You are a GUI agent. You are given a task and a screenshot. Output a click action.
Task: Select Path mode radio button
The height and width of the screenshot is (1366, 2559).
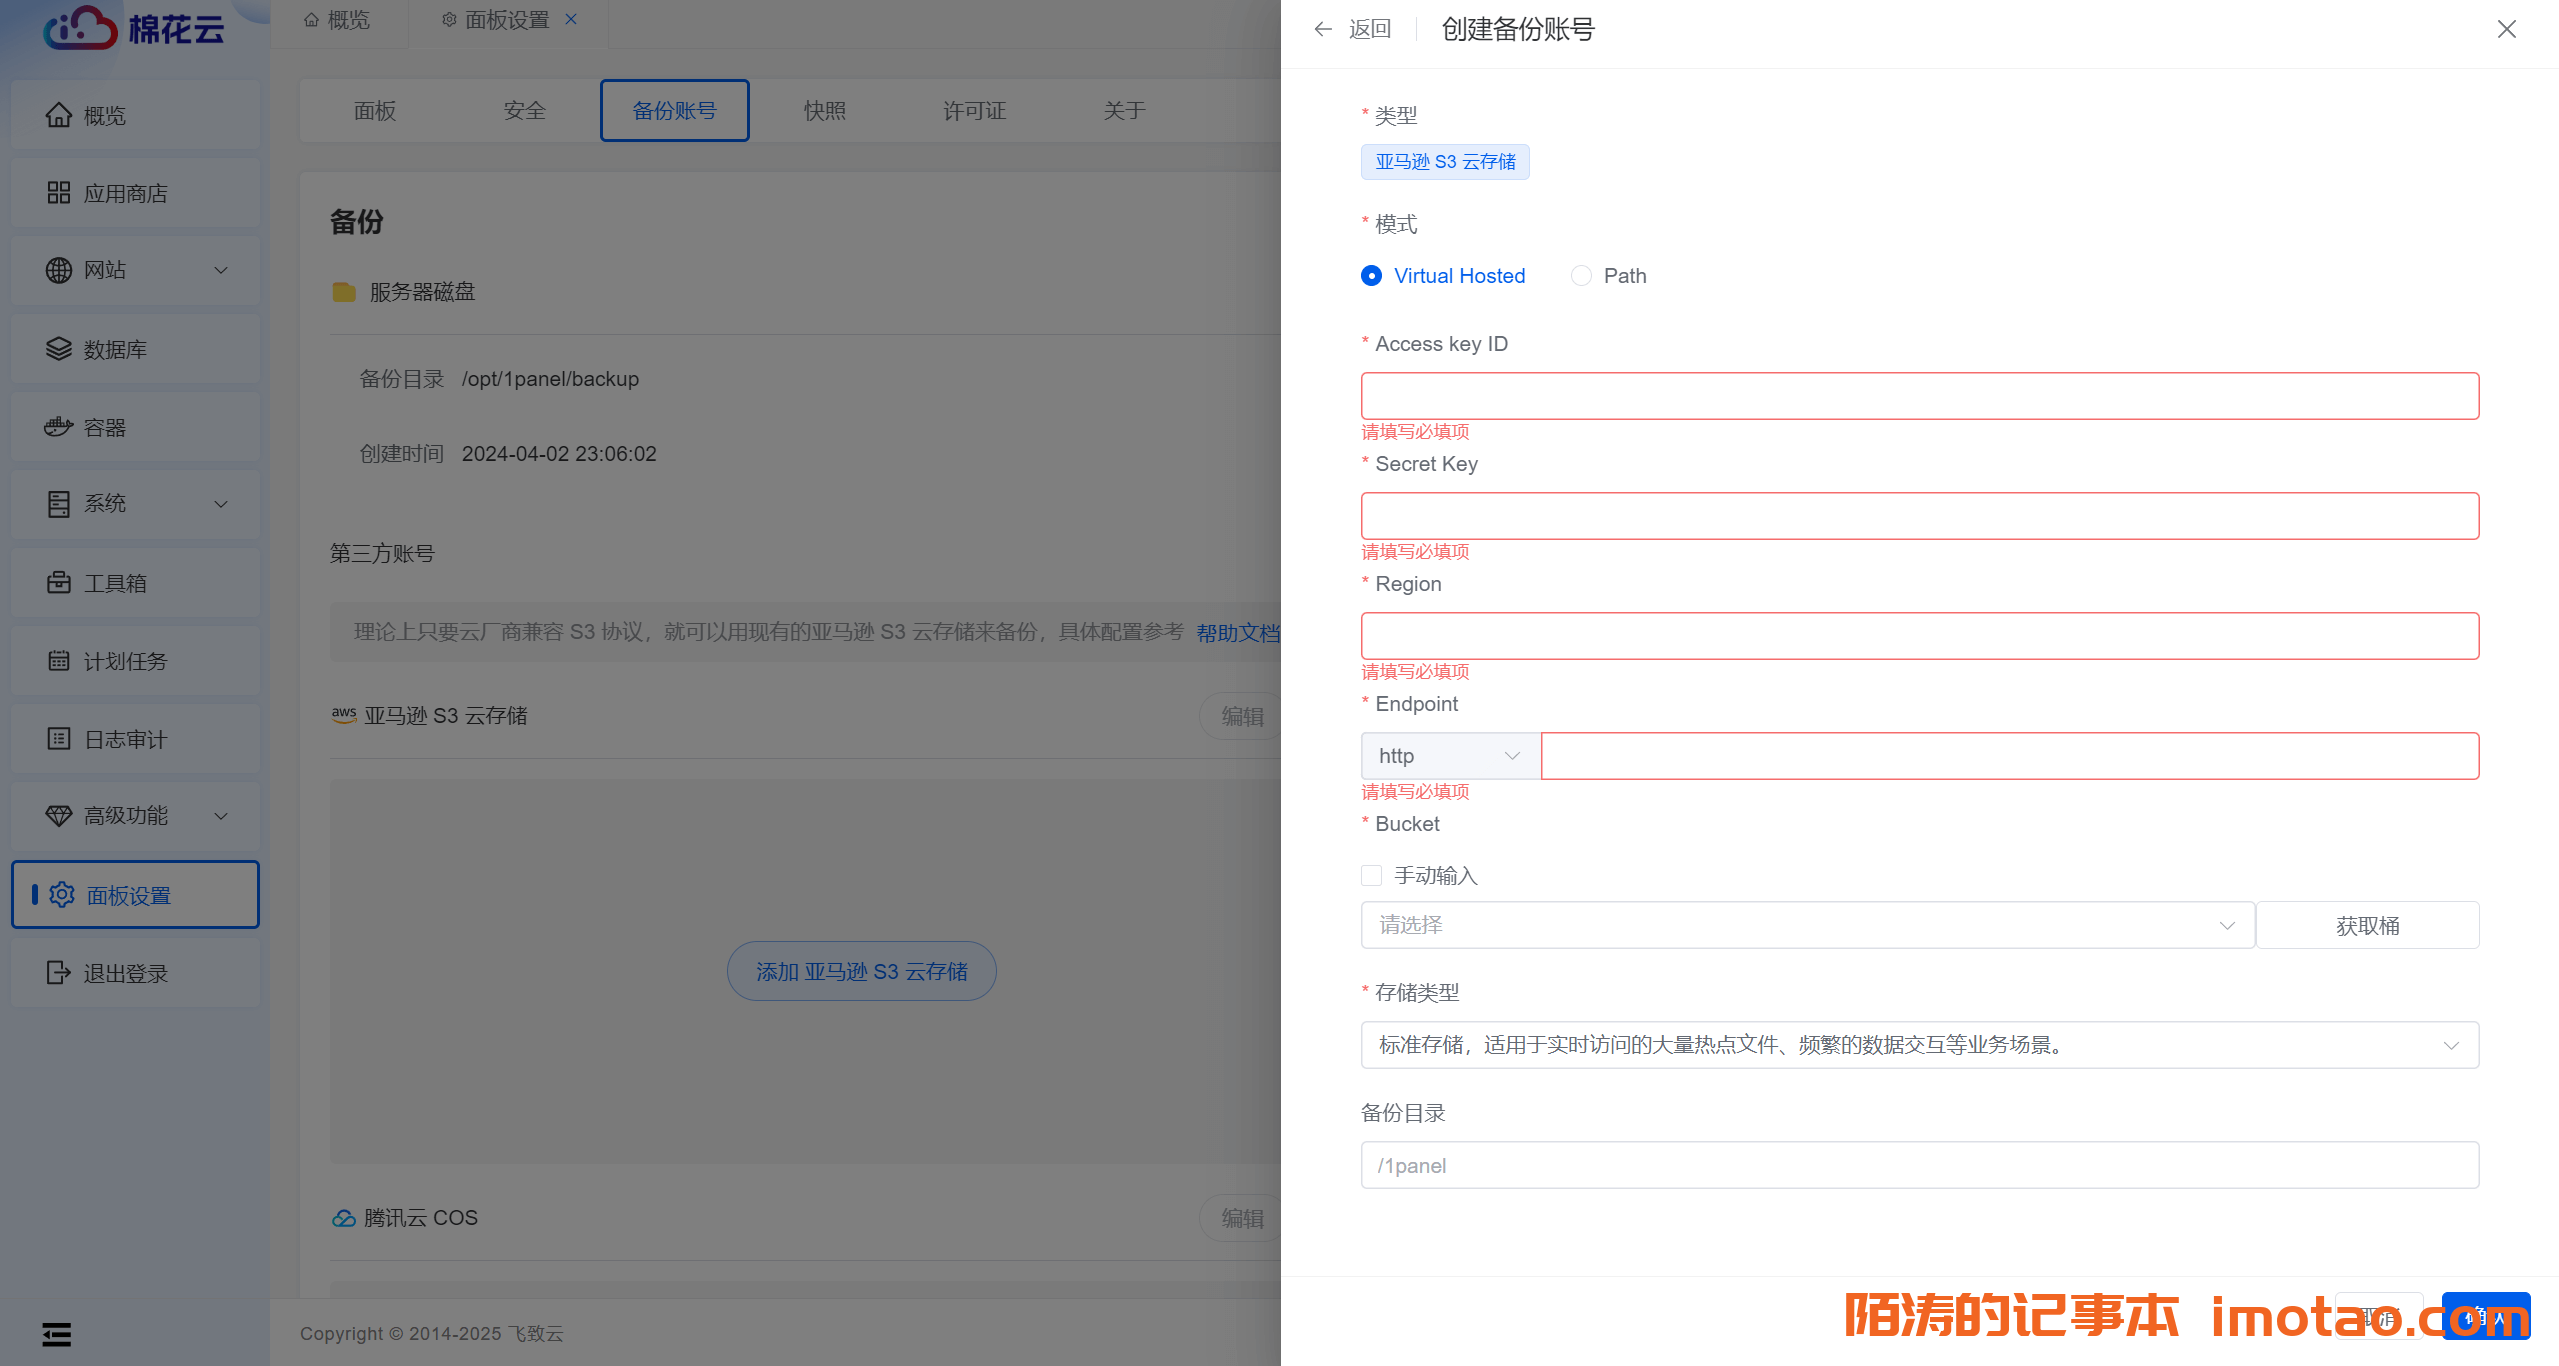click(x=1581, y=276)
